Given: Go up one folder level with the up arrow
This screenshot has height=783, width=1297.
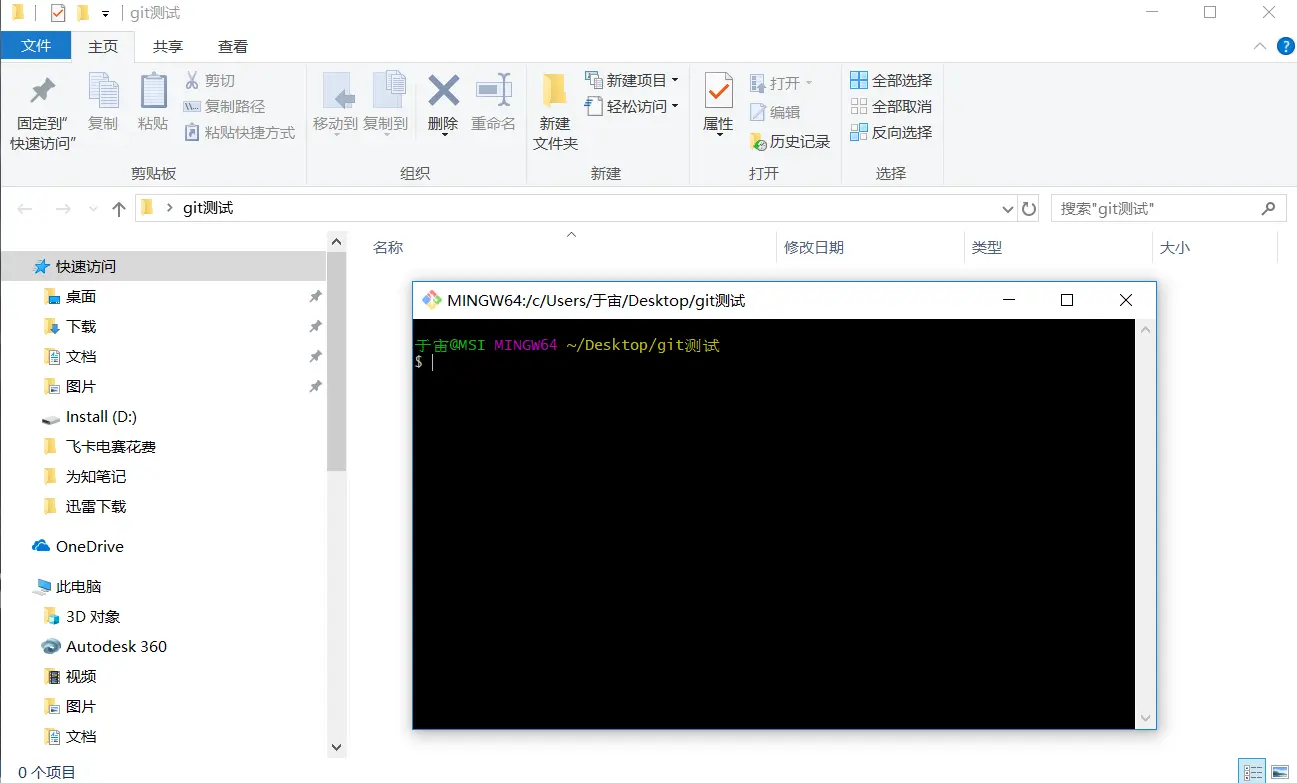Looking at the screenshot, I should click(x=119, y=208).
